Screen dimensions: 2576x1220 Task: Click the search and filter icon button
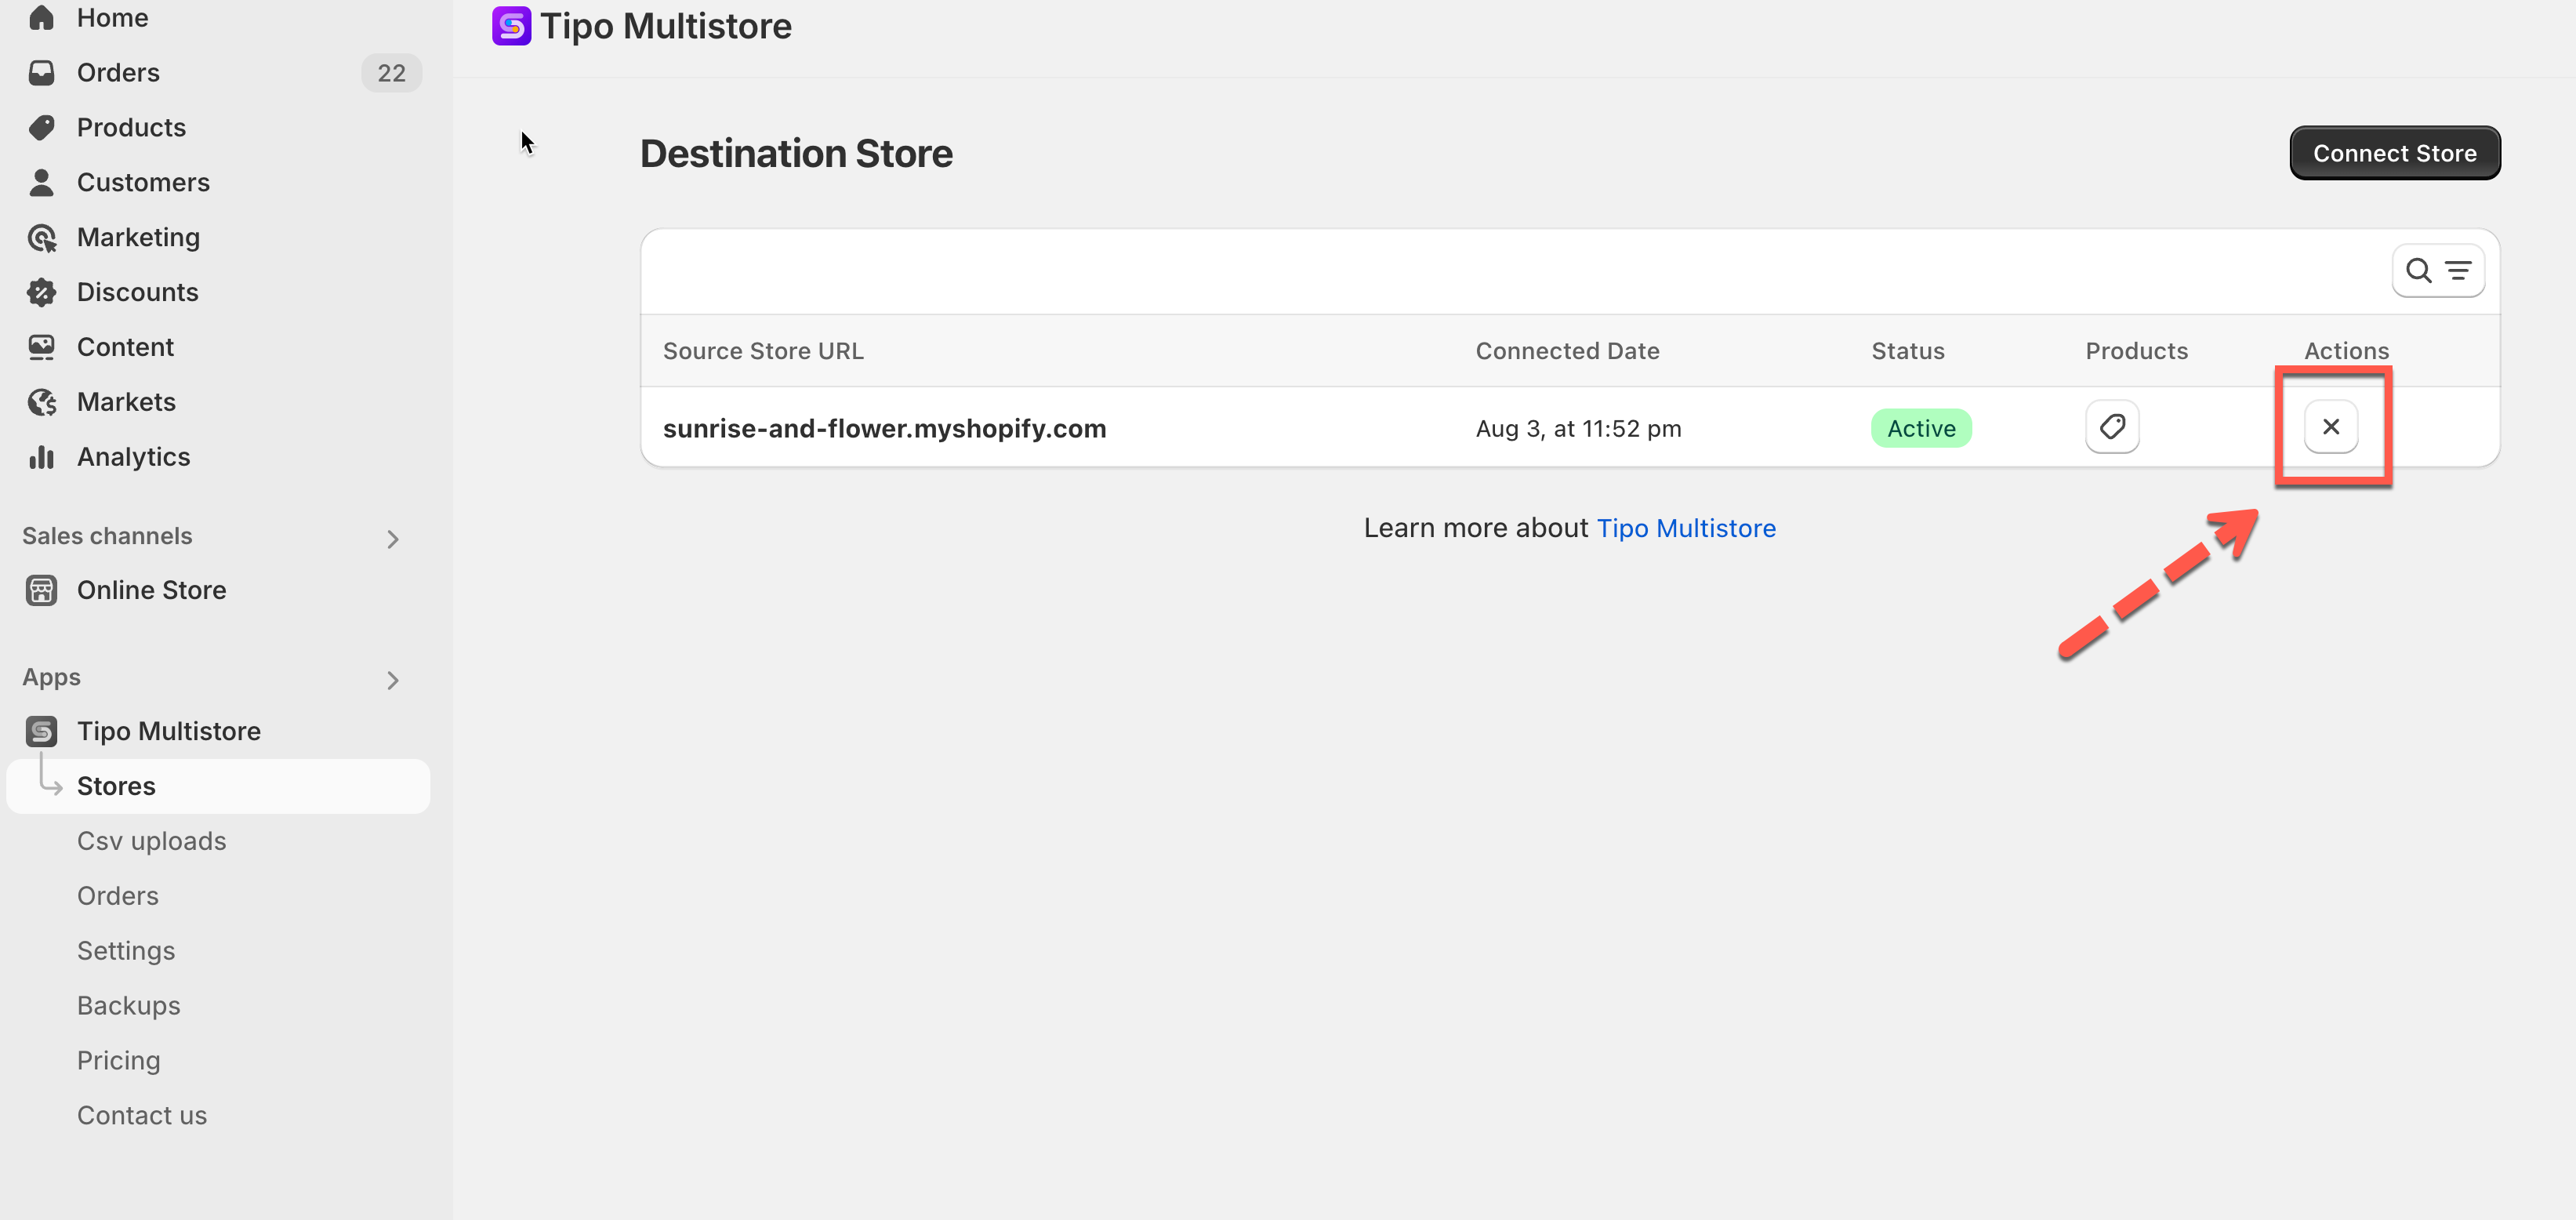point(2437,270)
